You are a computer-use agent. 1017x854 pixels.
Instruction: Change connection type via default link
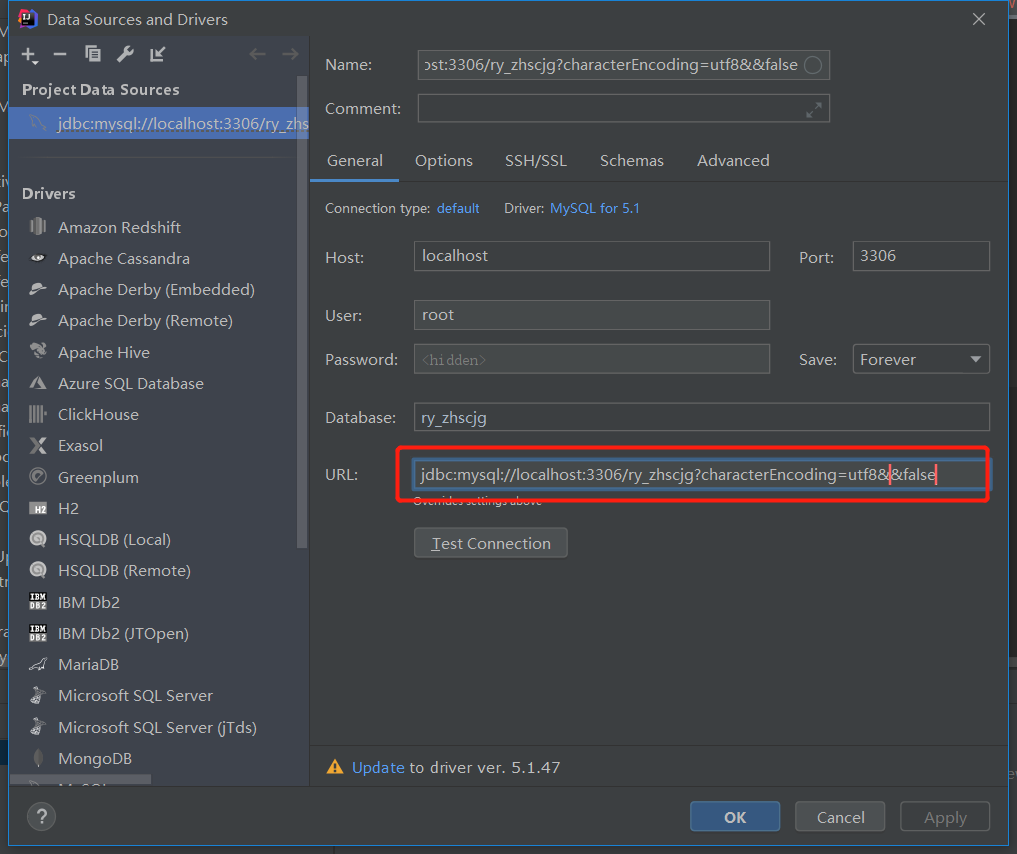click(x=458, y=208)
